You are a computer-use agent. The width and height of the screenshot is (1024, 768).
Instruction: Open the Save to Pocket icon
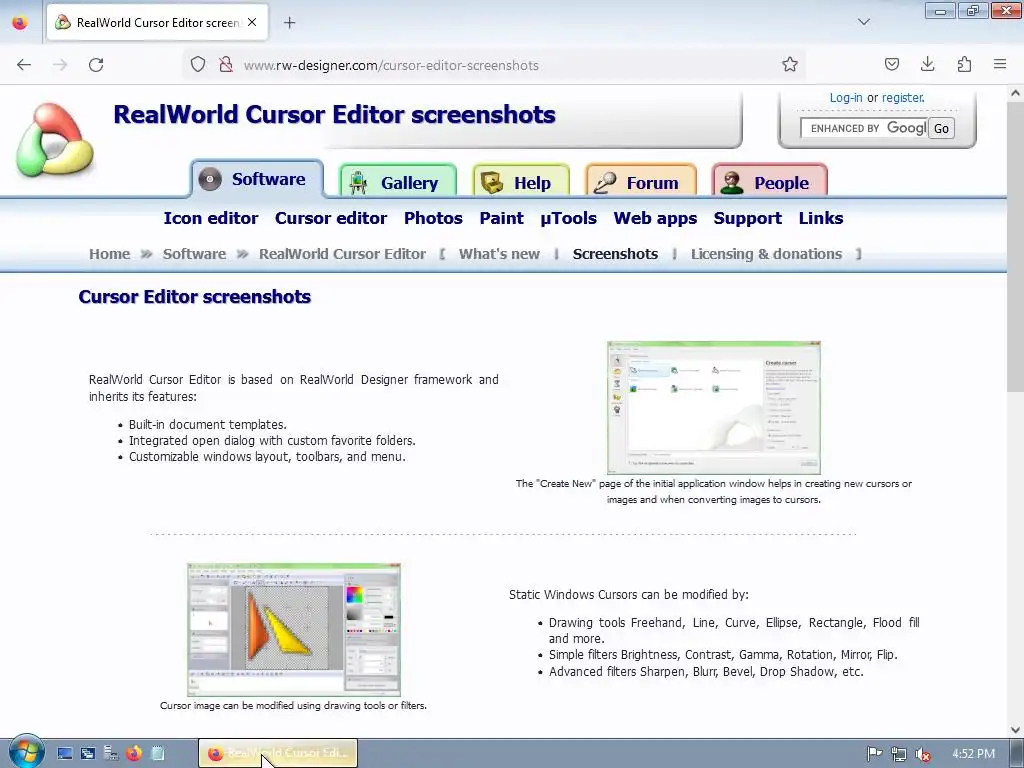891,64
